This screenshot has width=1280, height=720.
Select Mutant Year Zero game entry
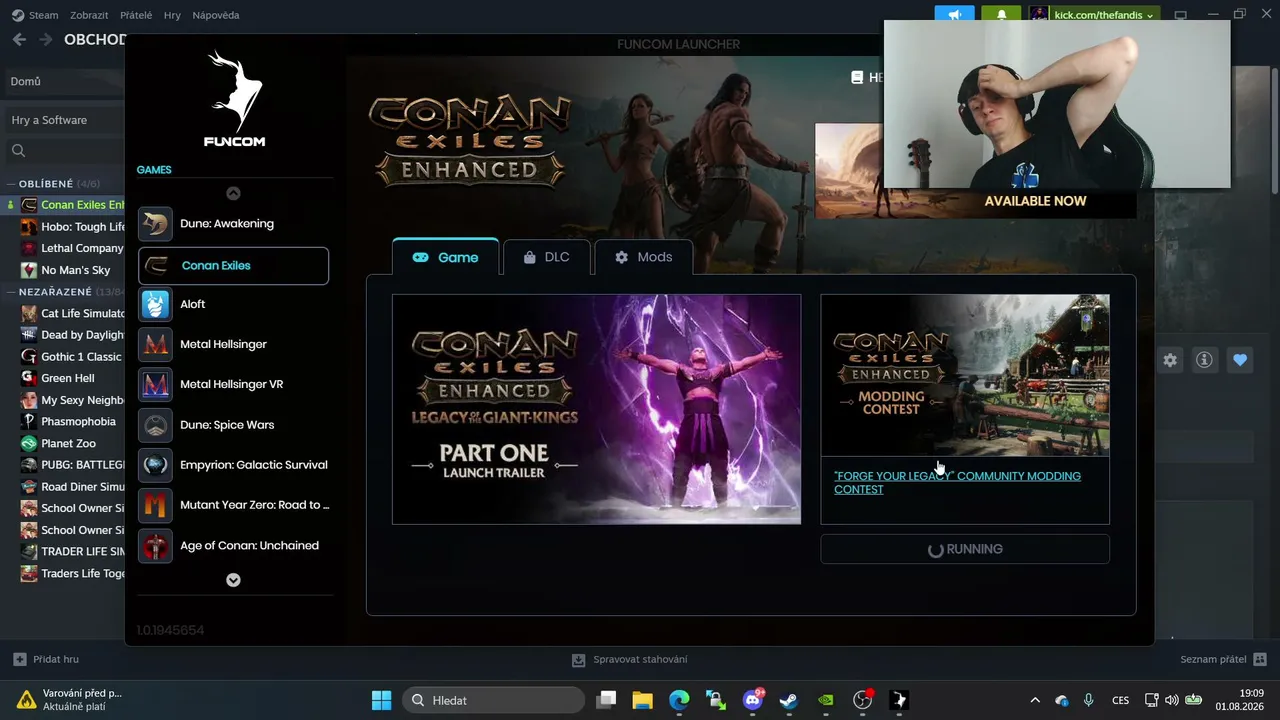(233, 505)
